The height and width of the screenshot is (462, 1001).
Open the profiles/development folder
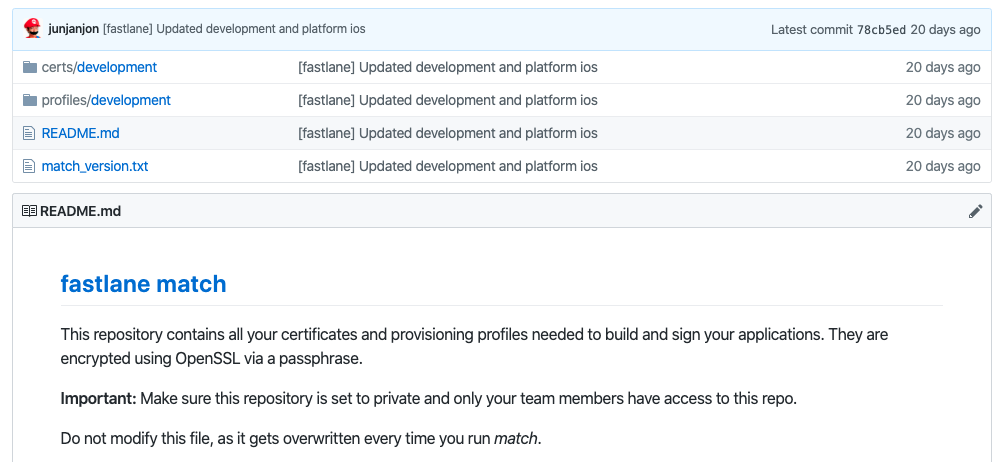(x=130, y=100)
